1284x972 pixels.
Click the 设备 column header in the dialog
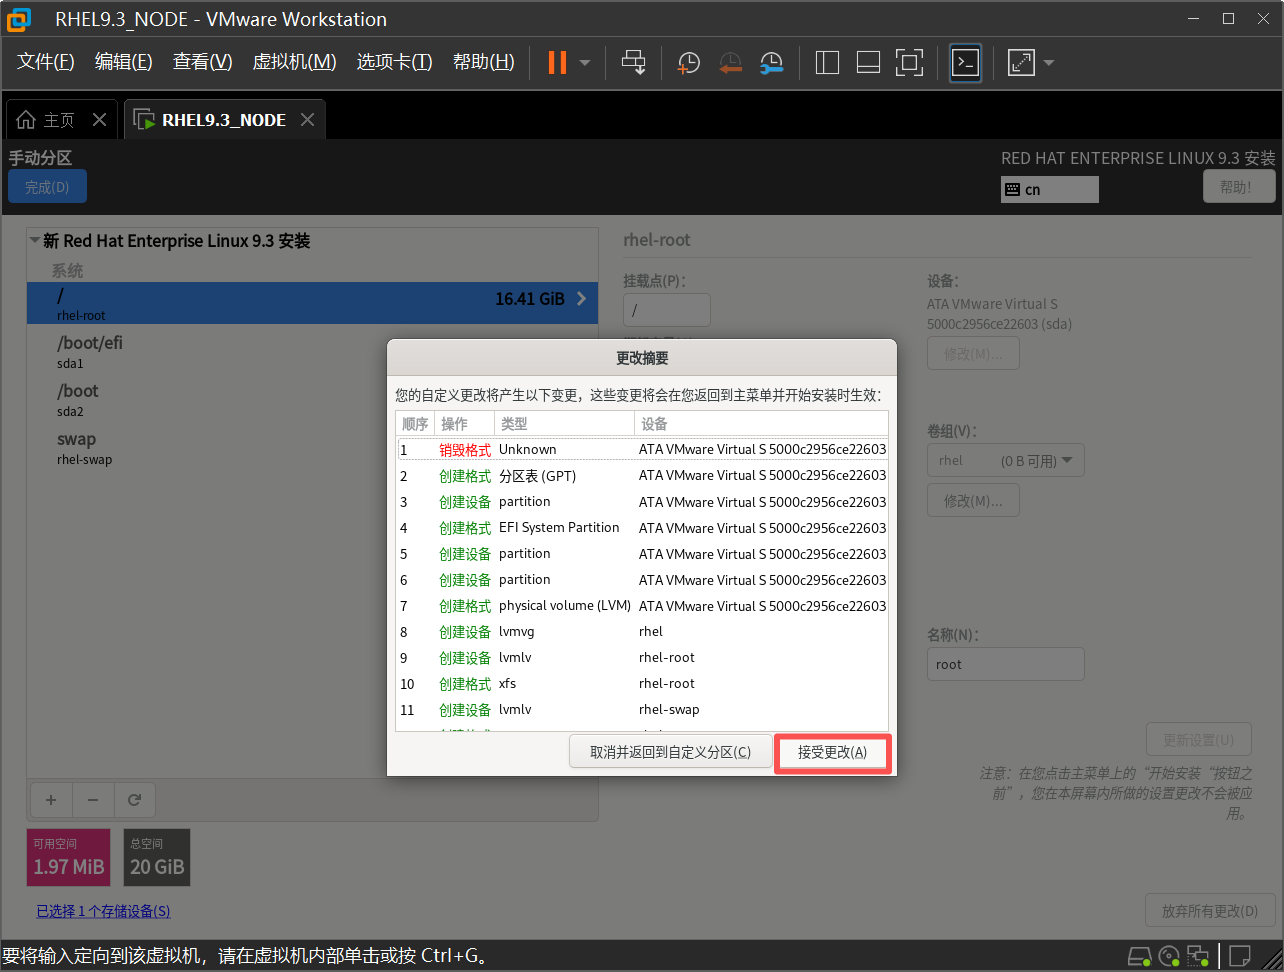(761, 424)
